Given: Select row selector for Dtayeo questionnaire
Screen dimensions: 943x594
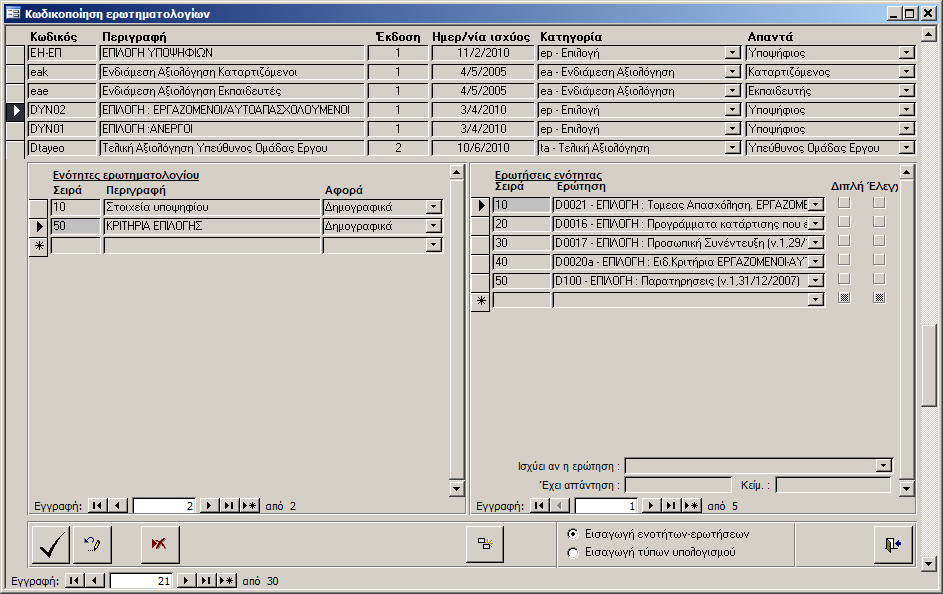Looking at the screenshot, I should click(16, 148).
